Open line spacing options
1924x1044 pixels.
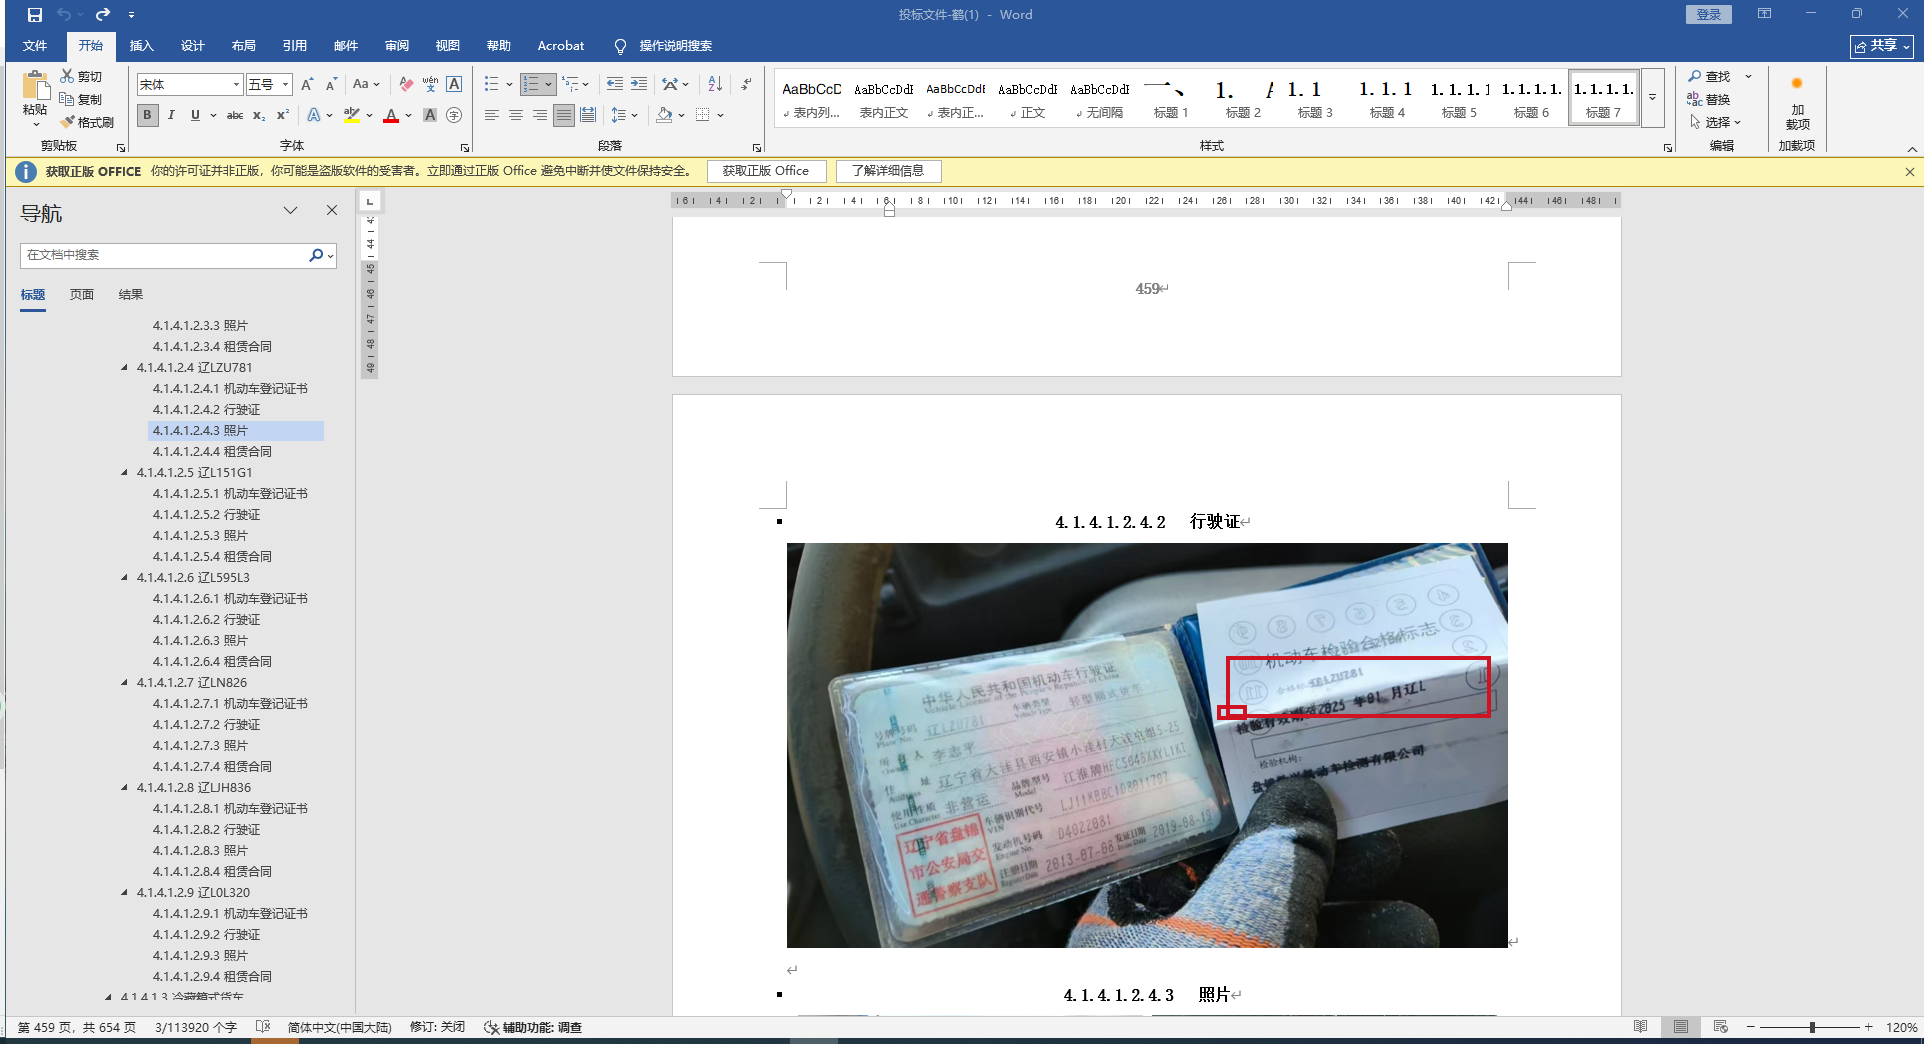(x=624, y=115)
